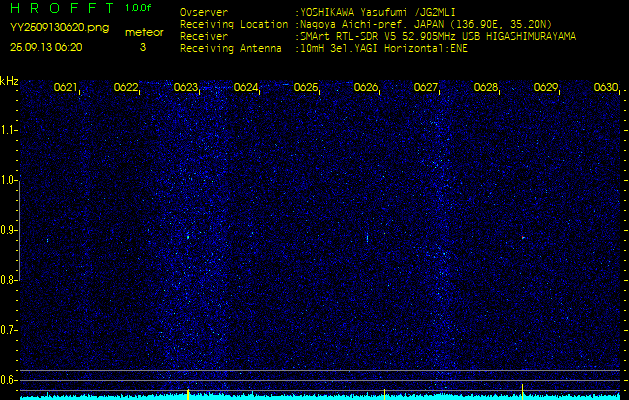Select the Nagoya Aichi-pref. JAPAN location text
This screenshot has width=629, height=400.
pos(426,24)
